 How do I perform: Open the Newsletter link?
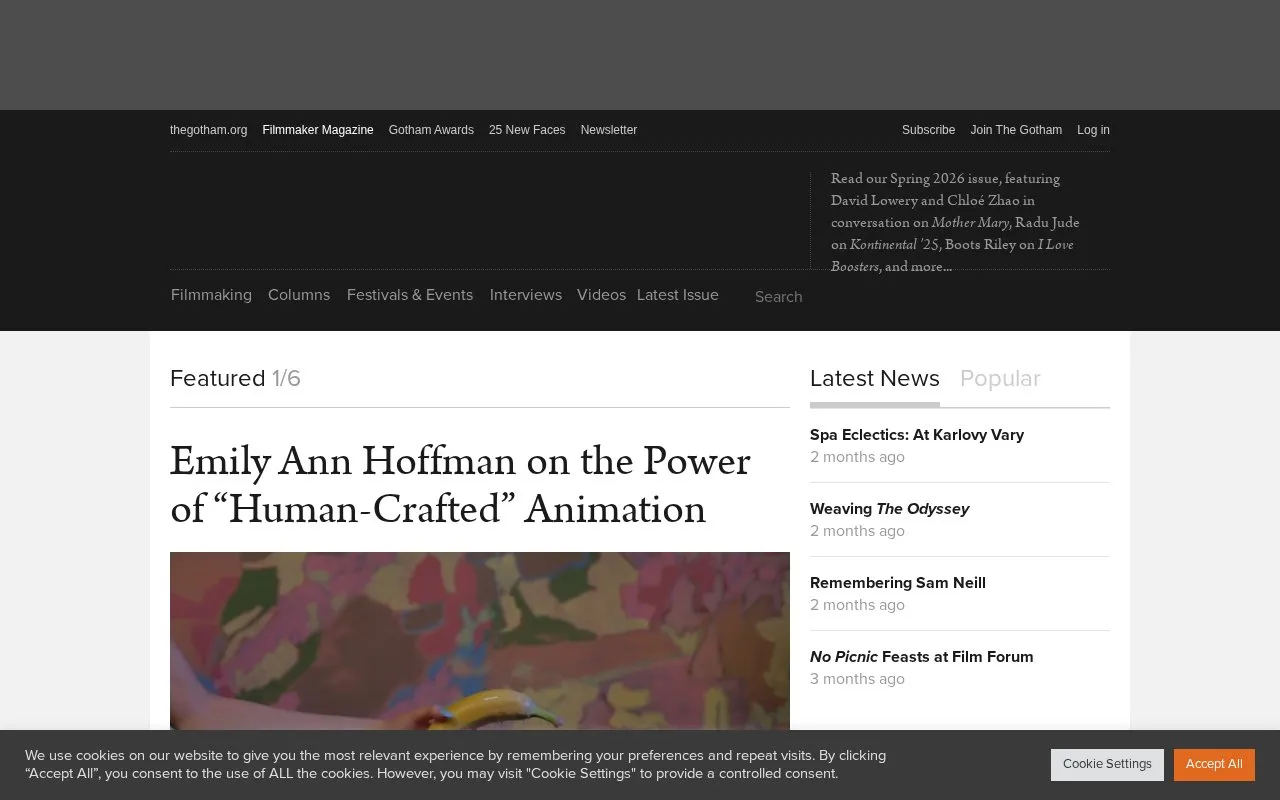pyautogui.click(x=609, y=130)
